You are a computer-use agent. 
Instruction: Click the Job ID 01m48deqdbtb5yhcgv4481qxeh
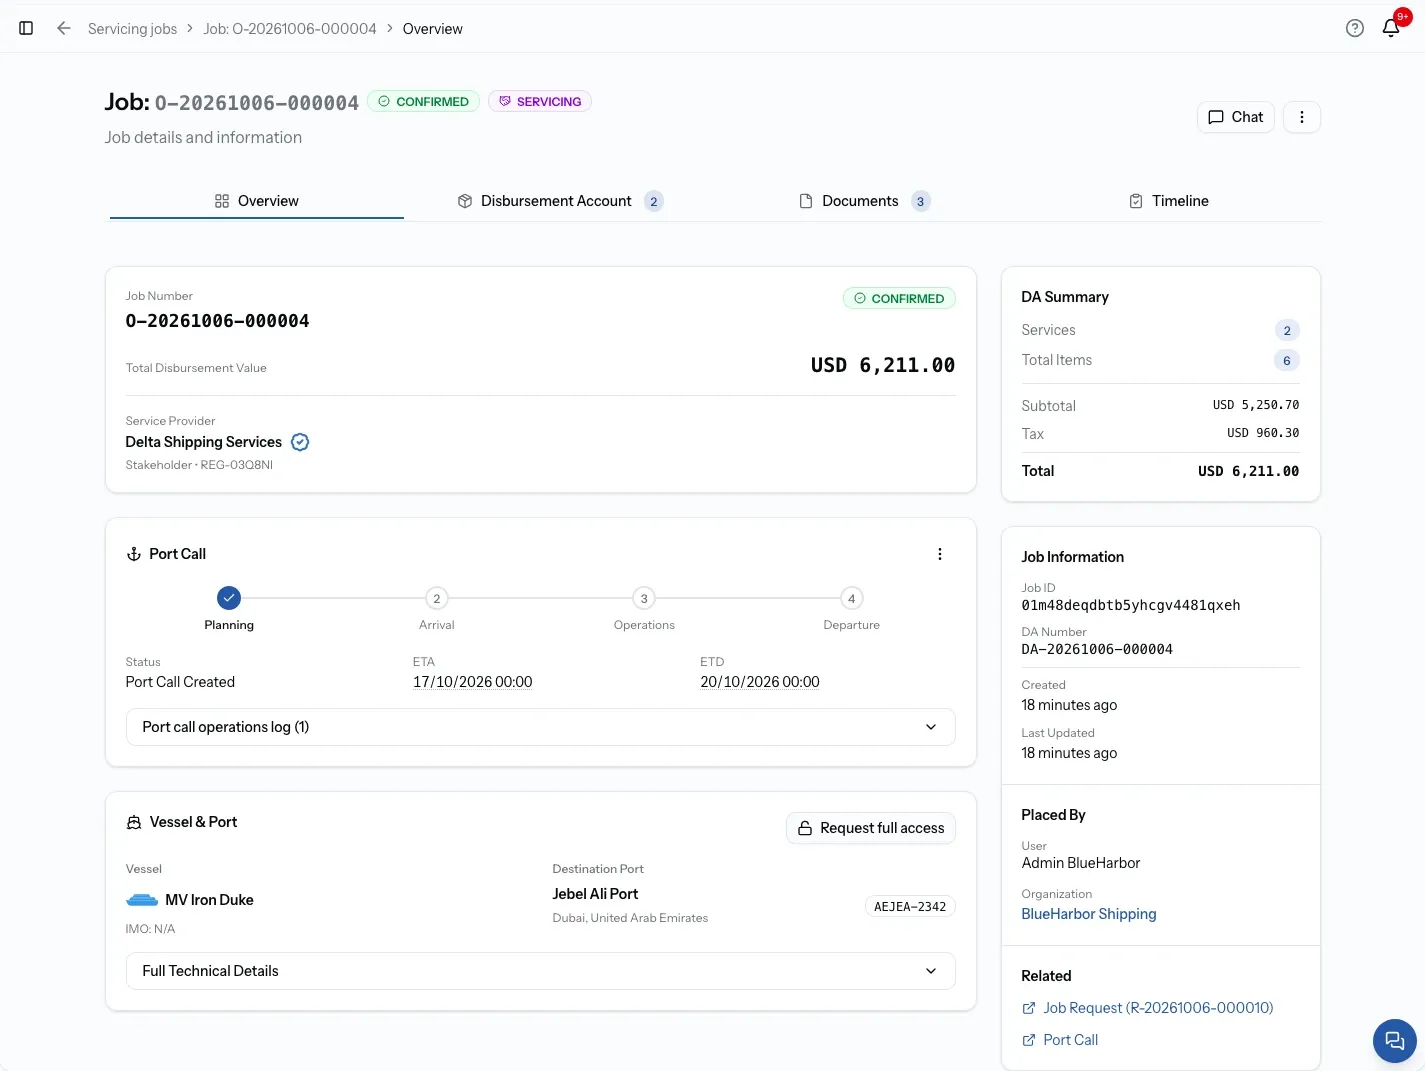tap(1131, 605)
